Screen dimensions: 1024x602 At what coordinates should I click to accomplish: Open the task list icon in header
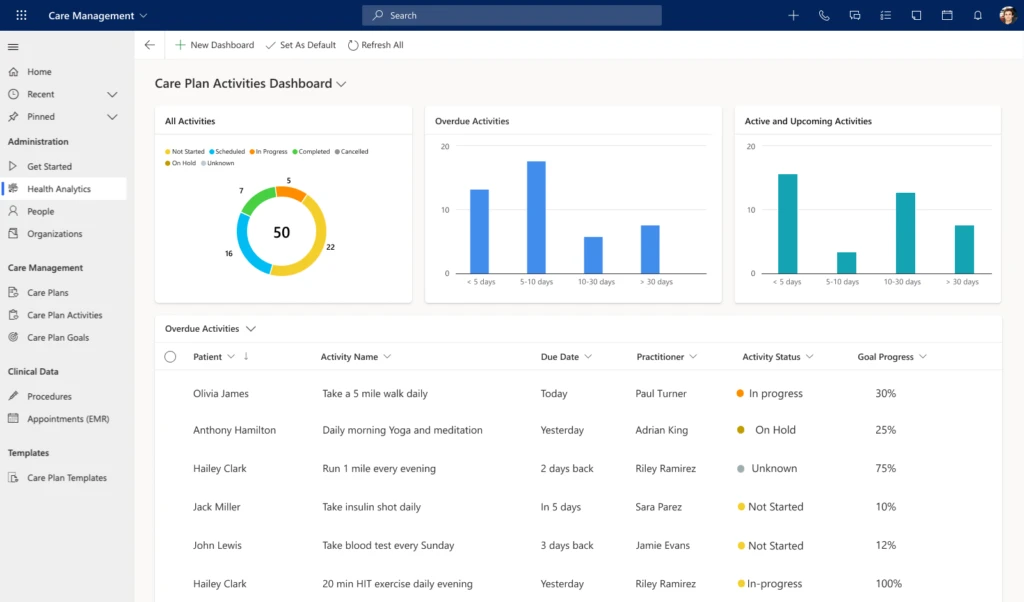click(885, 15)
